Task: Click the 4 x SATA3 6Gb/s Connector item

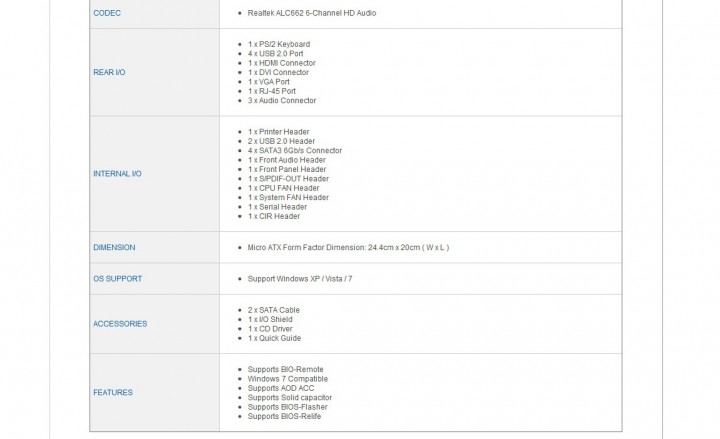Action: (294, 151)
